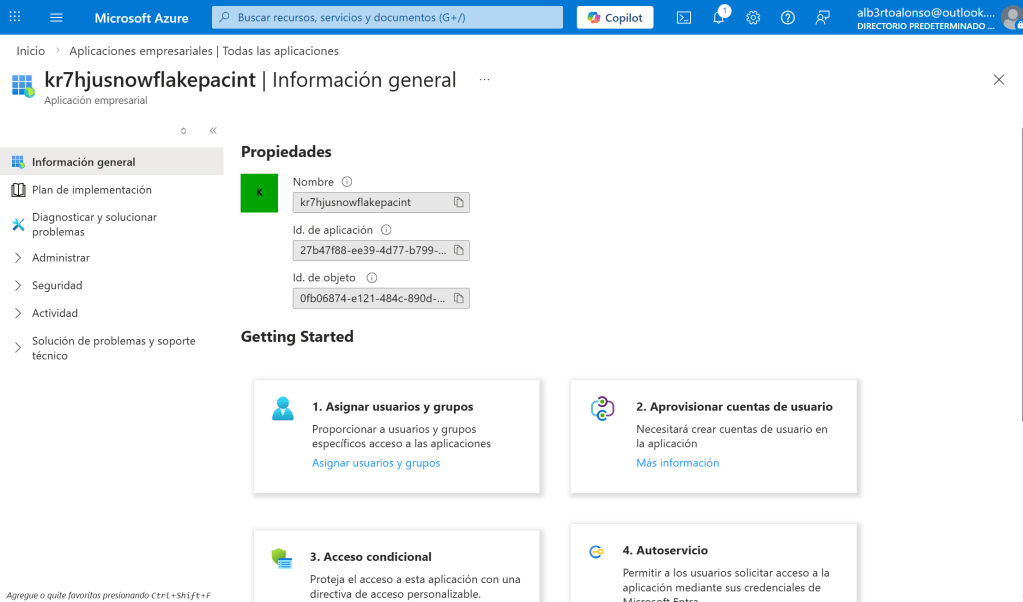The width and height of the screenshot is (1023, 602).
Task: Open the portal settings gear
Action: tap(753, 18)
